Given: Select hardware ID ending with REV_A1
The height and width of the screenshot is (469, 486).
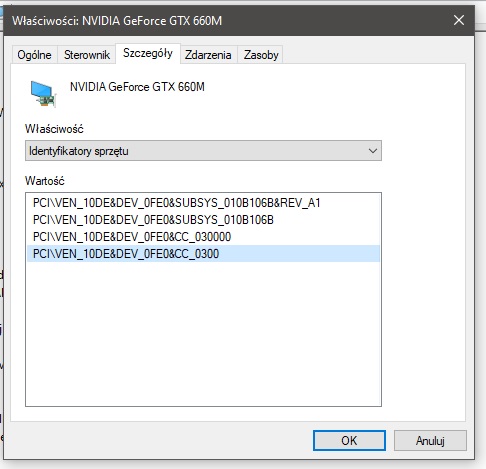Looking at the screenshot, I should tap(177, 203).
